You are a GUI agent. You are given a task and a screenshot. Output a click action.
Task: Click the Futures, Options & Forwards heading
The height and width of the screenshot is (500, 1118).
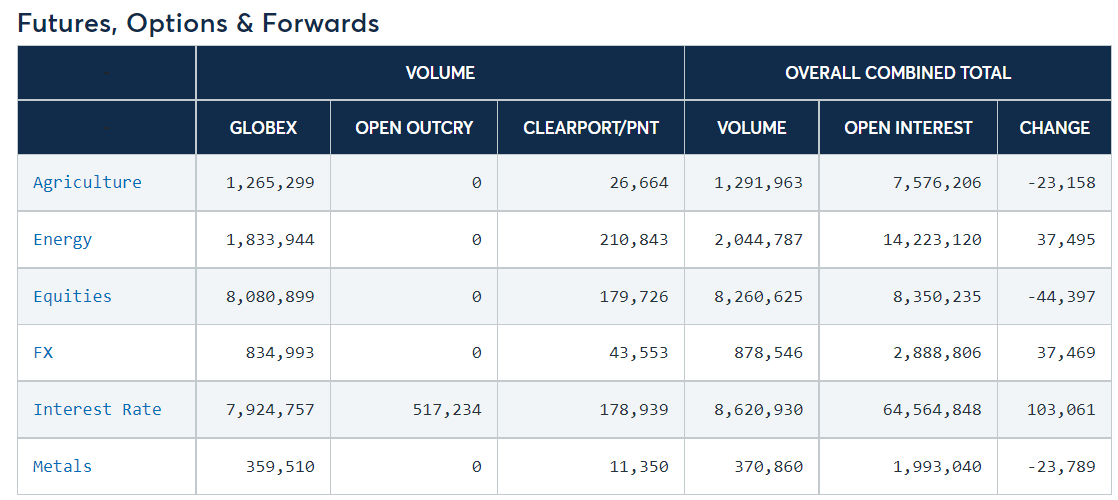198,23
